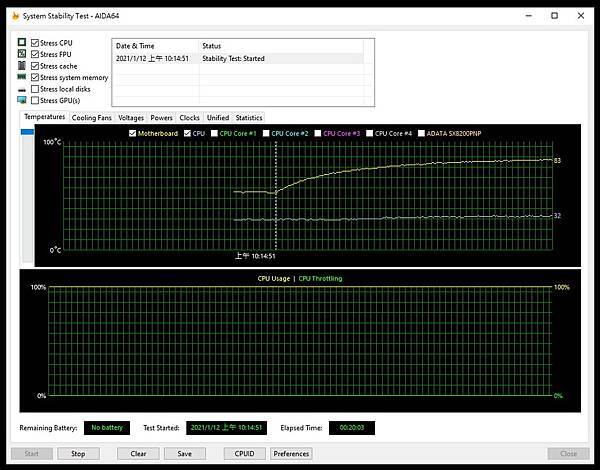
Task: Click the FPU icon beside Stress FPU
Action: 21,55
